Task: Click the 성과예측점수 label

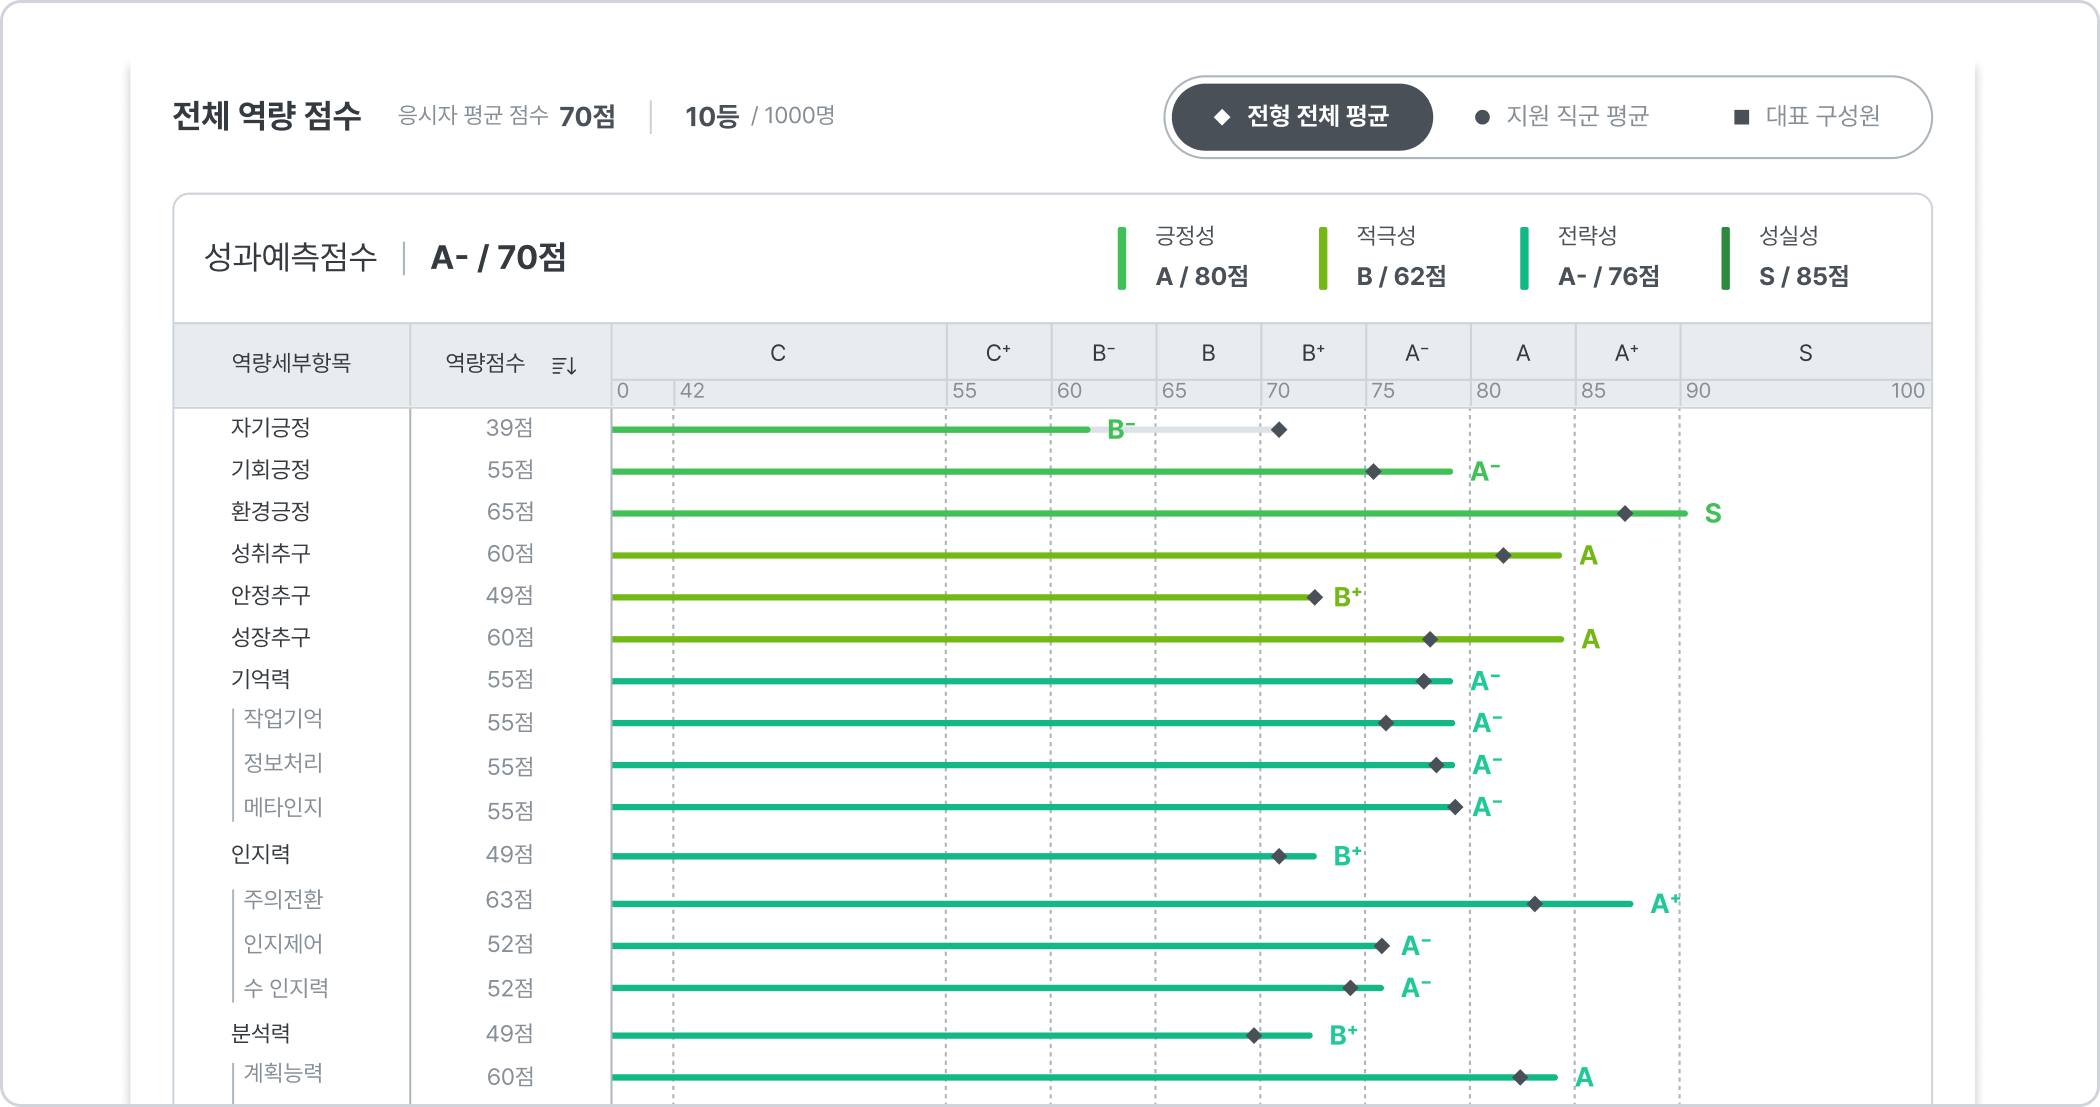Action: click(x=290, y=258)
